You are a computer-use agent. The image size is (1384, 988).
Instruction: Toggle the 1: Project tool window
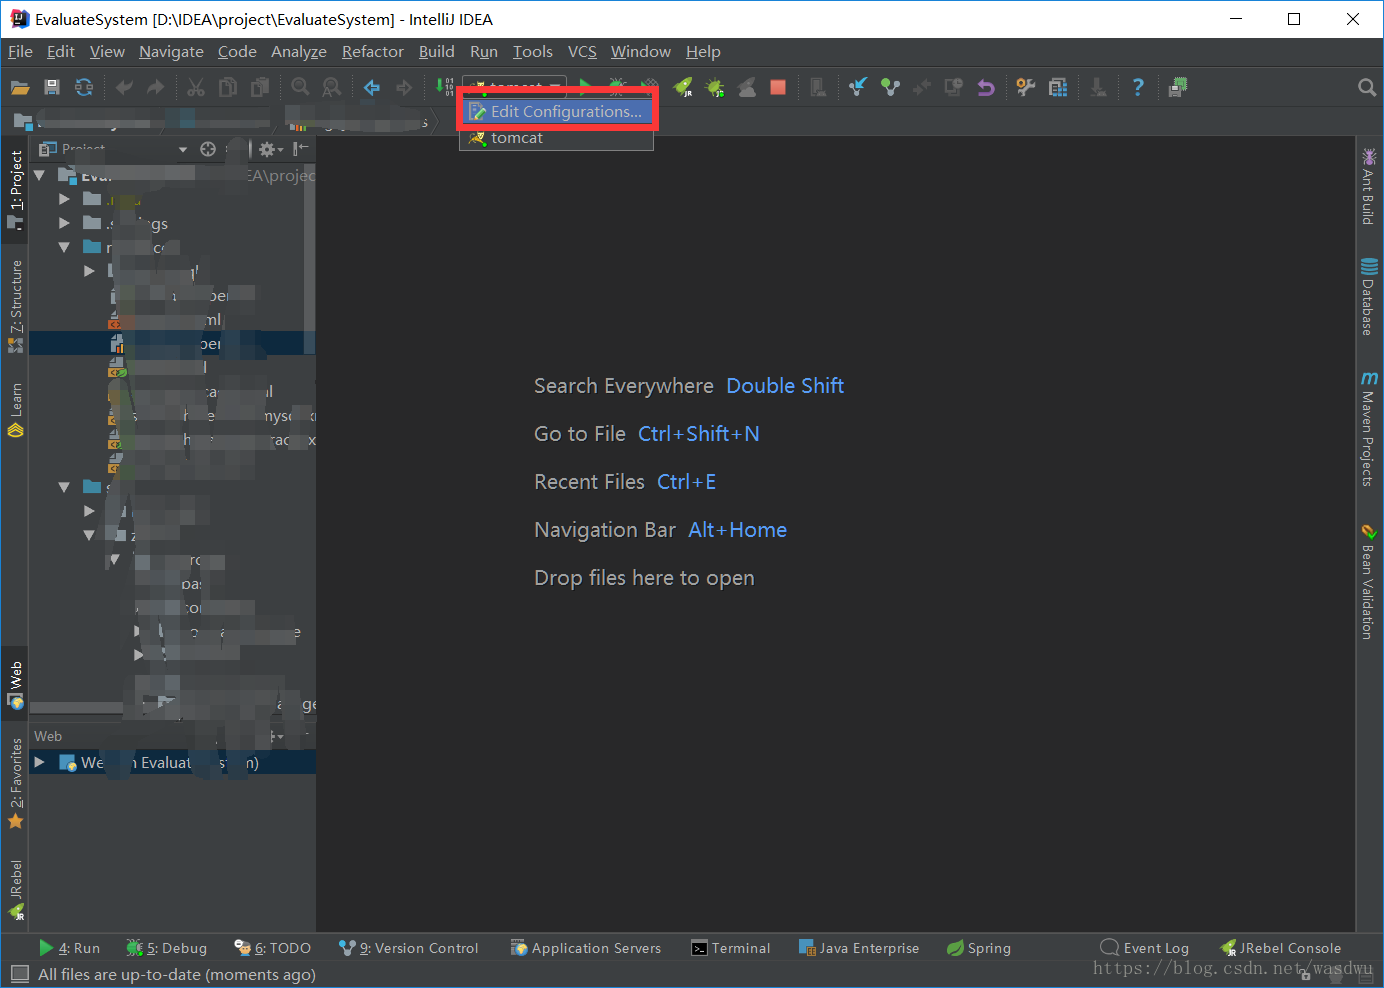pyautogui.click(x=15, y=190)
